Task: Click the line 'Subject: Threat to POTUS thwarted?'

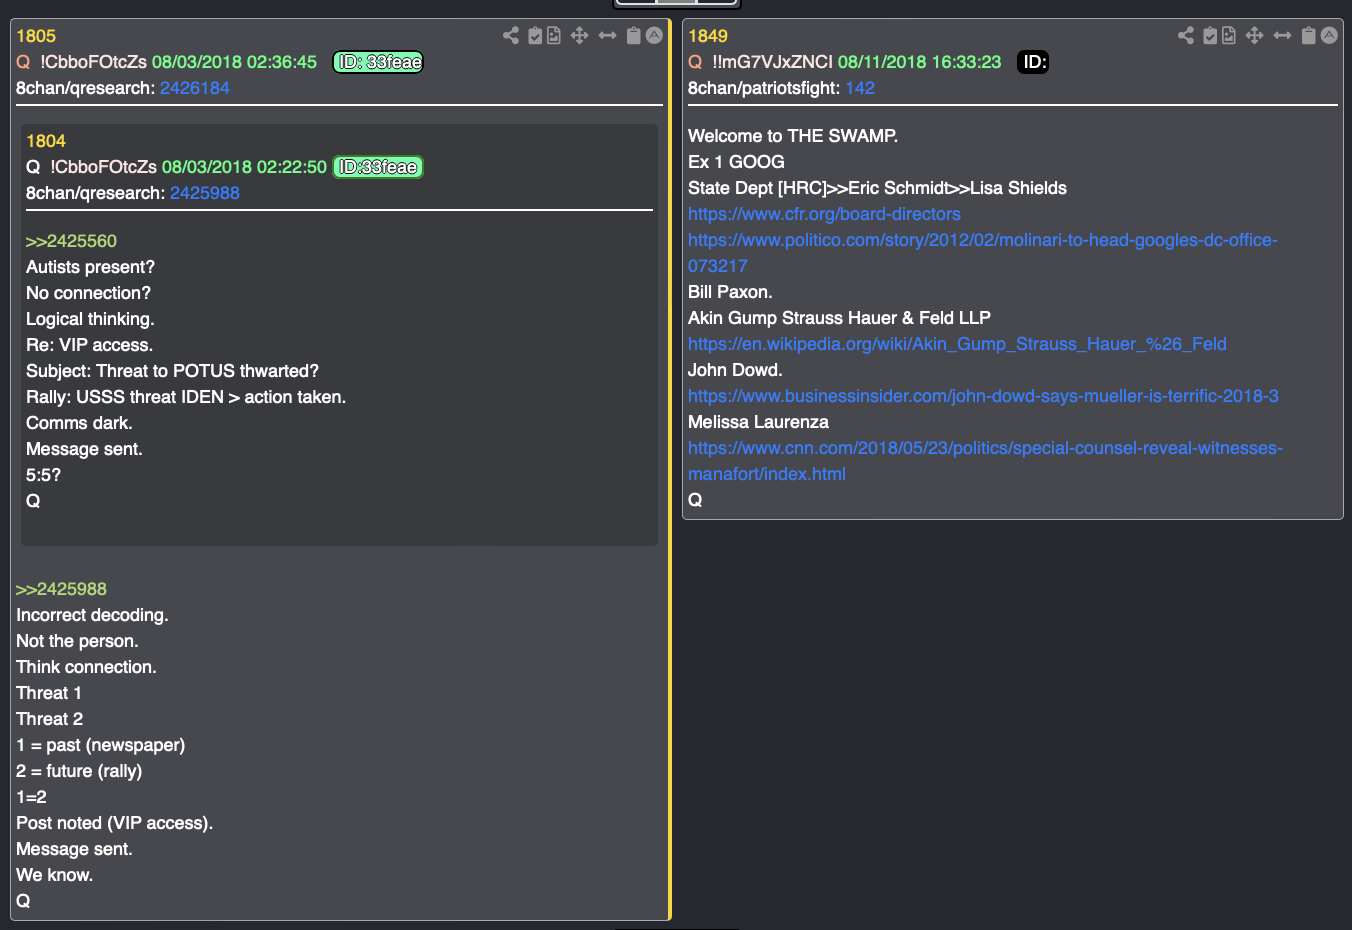Action: tap(172, 371)
